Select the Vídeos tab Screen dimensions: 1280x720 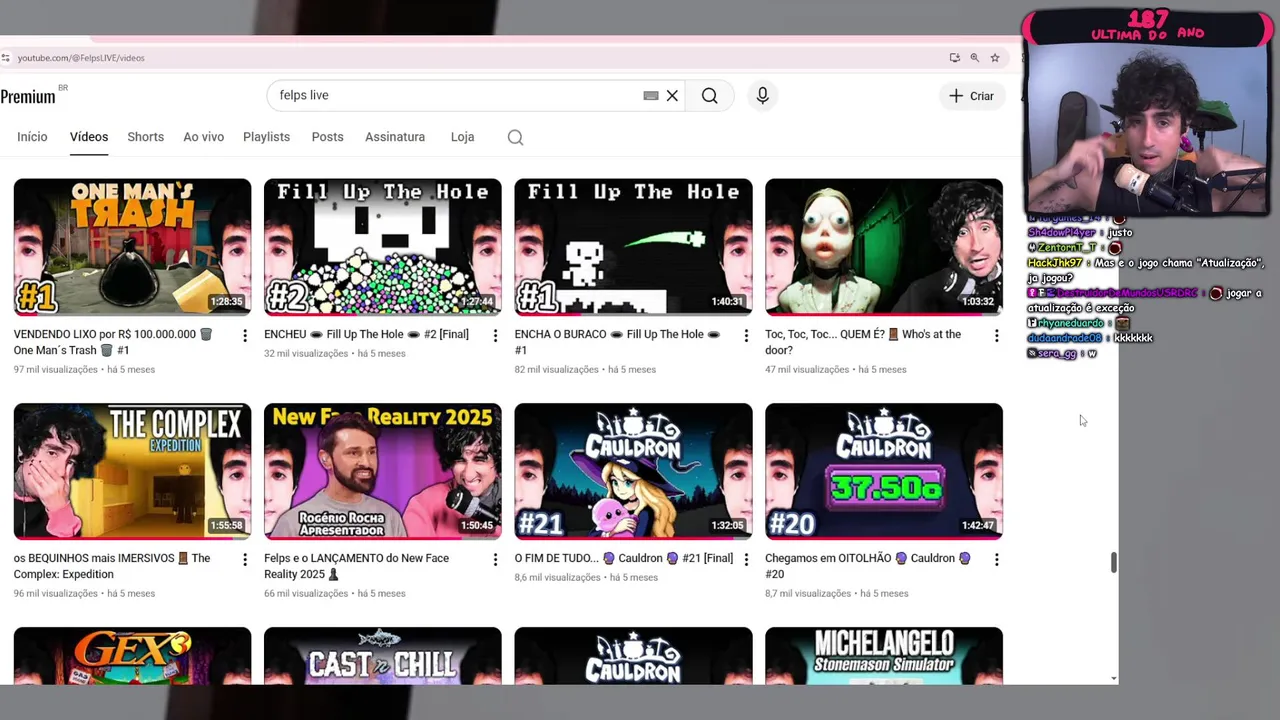tap(89, 137)
